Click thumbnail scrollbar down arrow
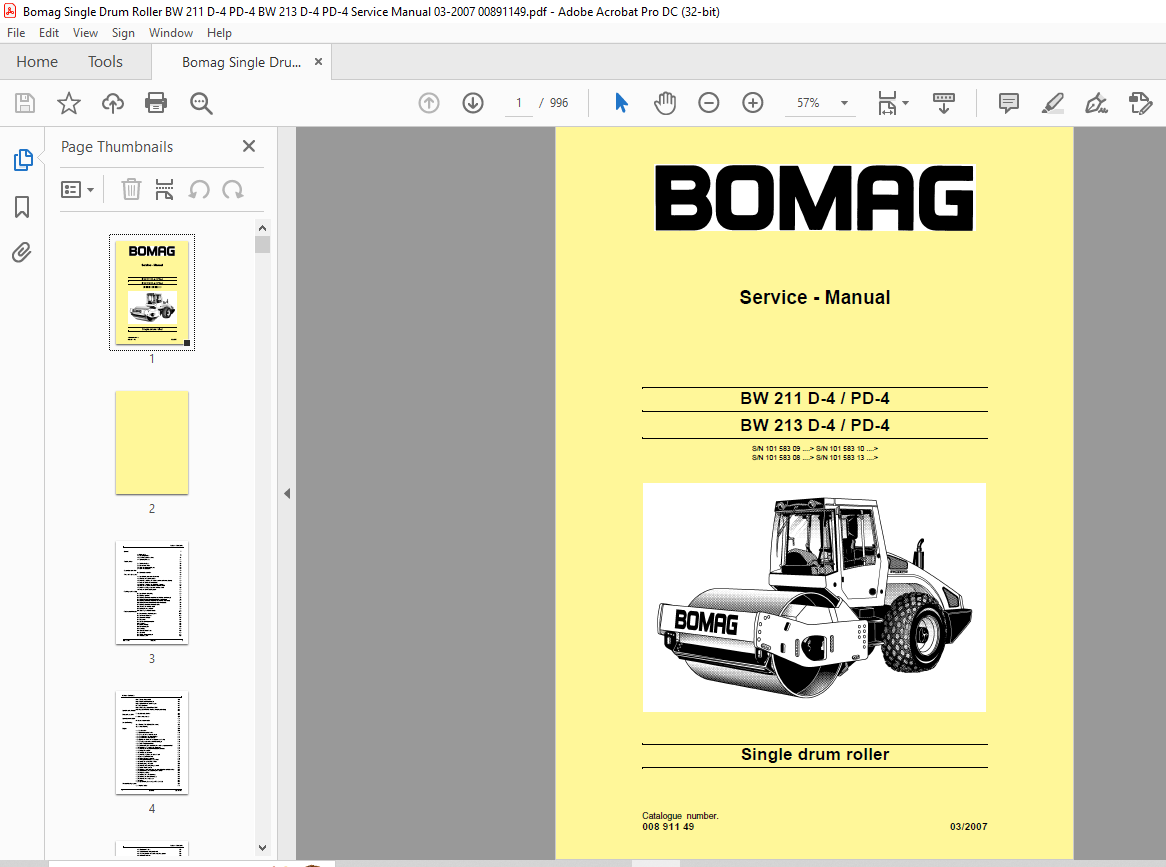 point(262,848)
